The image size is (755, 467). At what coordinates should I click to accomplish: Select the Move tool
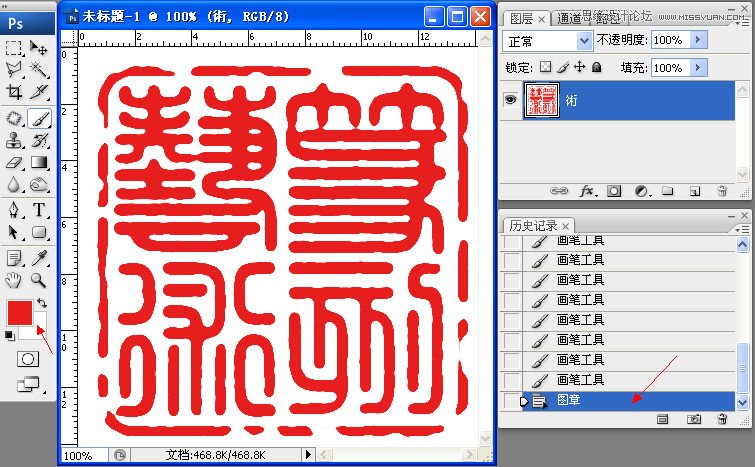39,48
